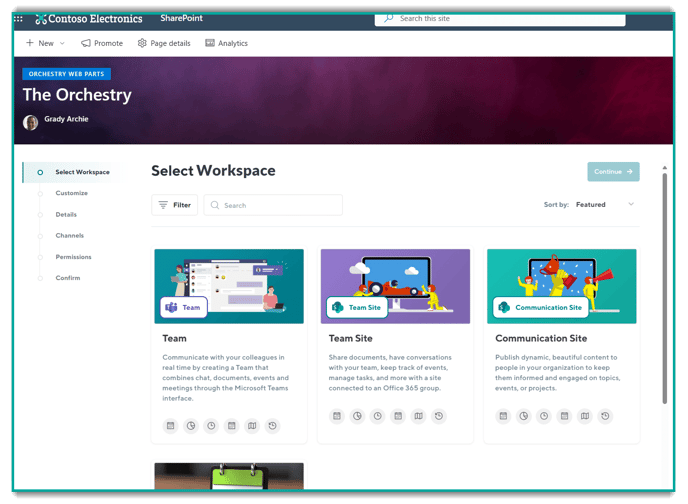This screenshot has height=504, width=688.
Task: Expand the New dropdown menu
Action: click(x=45, y=43)
